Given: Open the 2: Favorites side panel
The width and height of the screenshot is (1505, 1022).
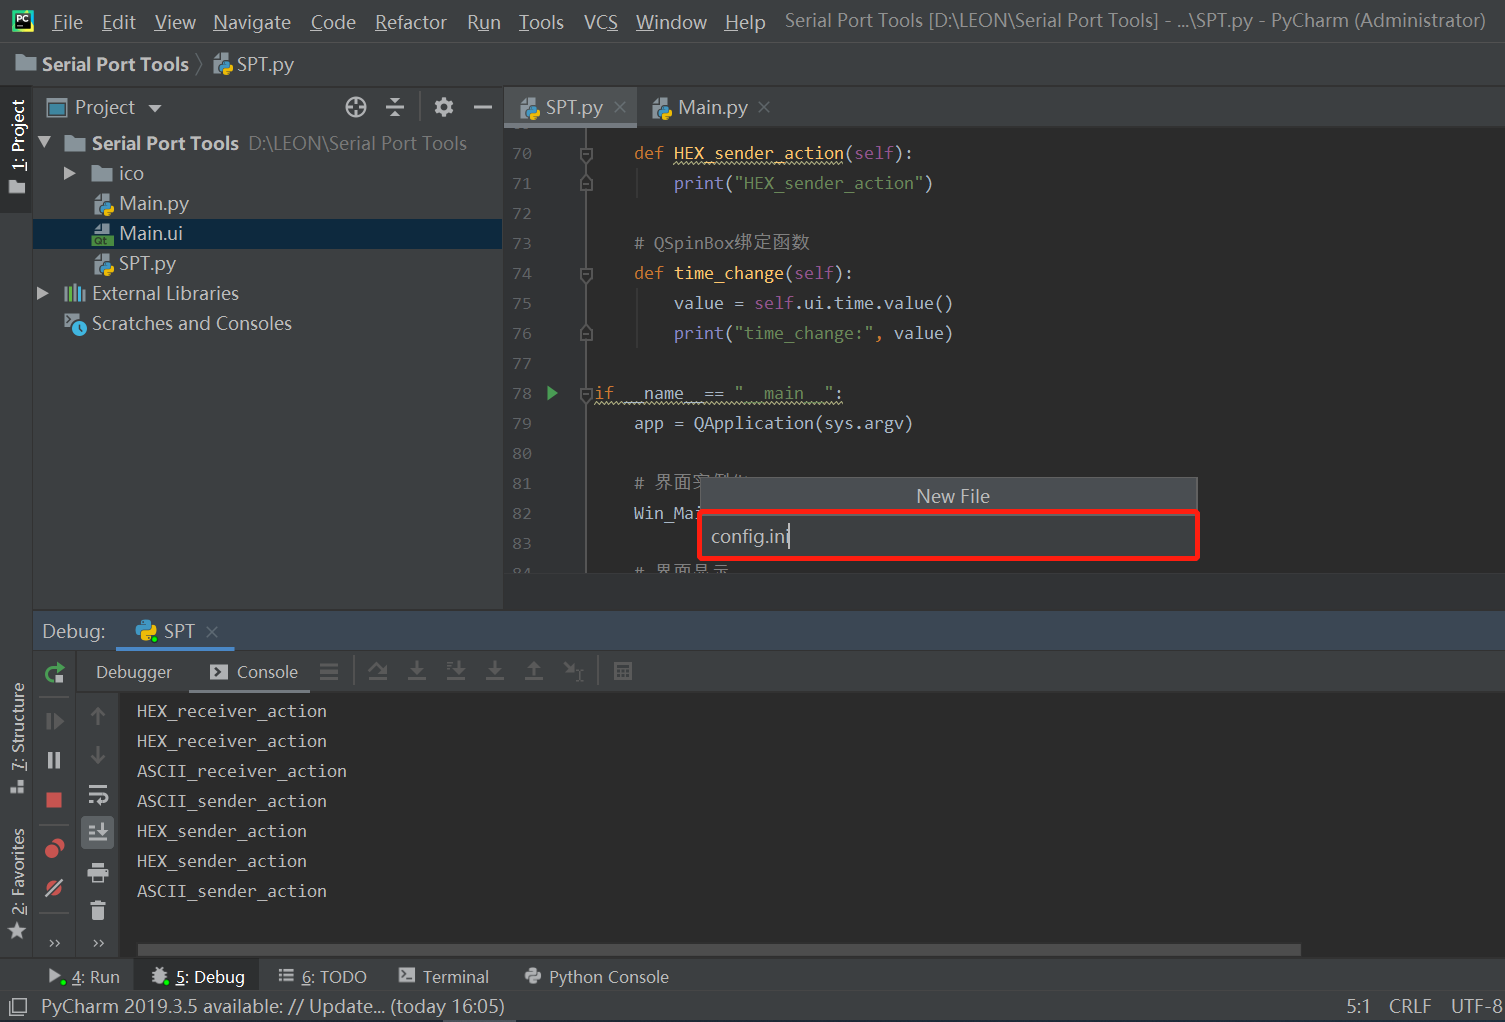Looking at the screenshot, I should [17, 884].
